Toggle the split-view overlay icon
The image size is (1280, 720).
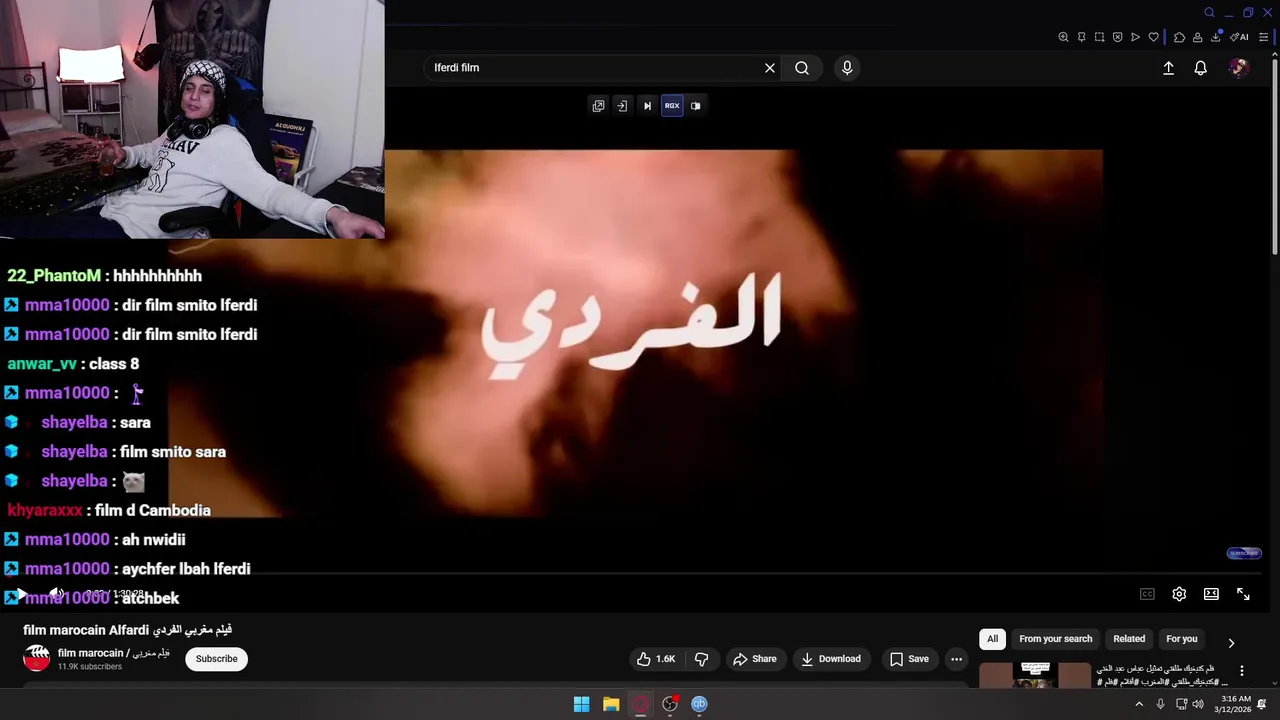tap(695, 106)
